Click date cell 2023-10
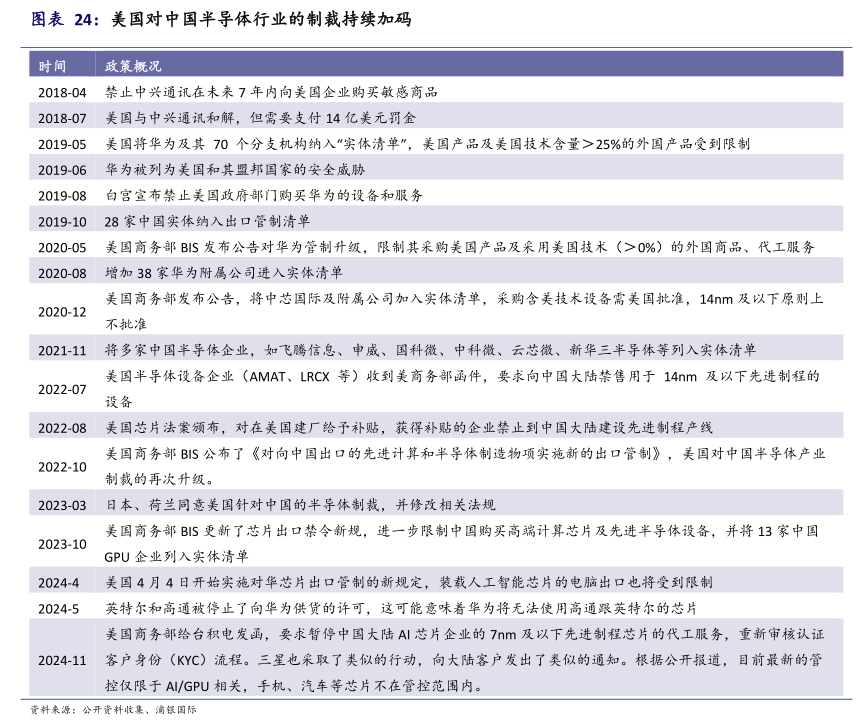 [x=62, y=544]
